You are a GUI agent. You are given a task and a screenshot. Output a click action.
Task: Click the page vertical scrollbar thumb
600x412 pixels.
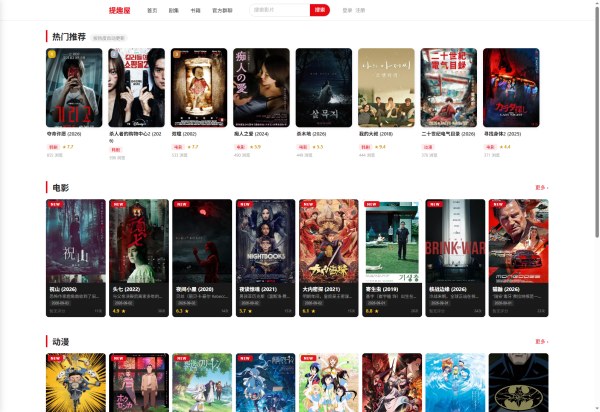pos(597,122)
